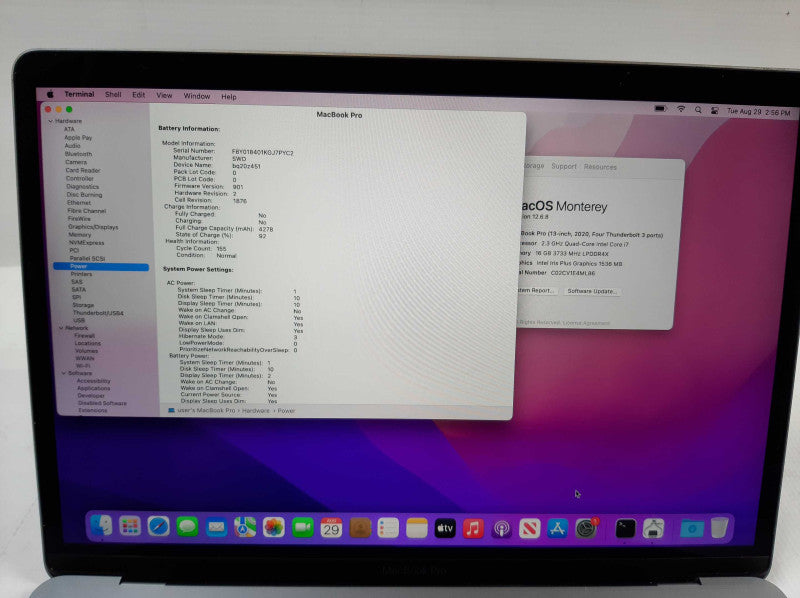Click user's MacBook Pro in path bar
800x598 pixels.
click(x=206, y=410)
